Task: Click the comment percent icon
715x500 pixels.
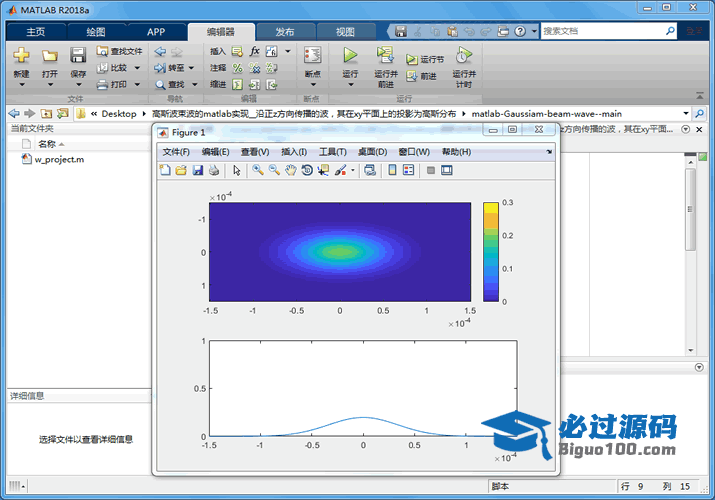Action: [237, 68]
